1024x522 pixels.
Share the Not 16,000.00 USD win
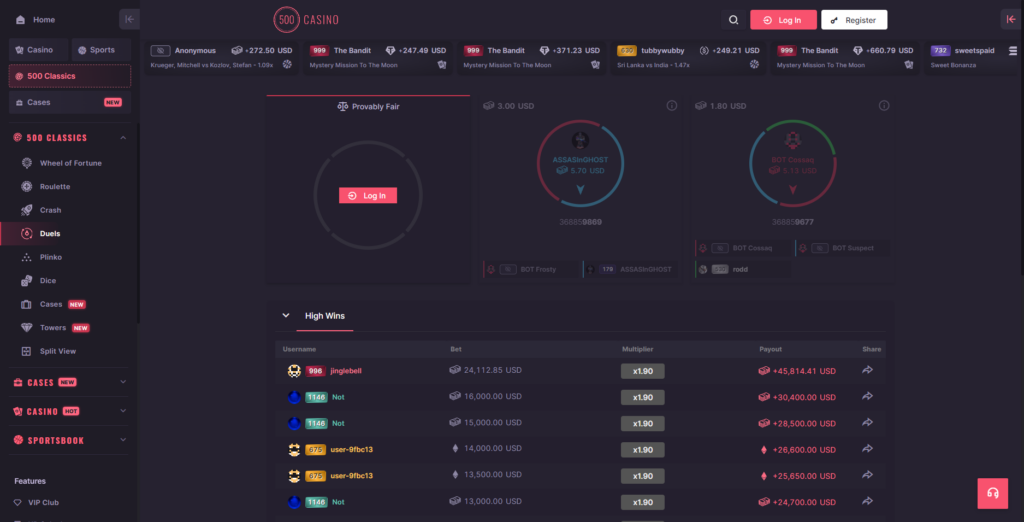[x=867, y=397]
